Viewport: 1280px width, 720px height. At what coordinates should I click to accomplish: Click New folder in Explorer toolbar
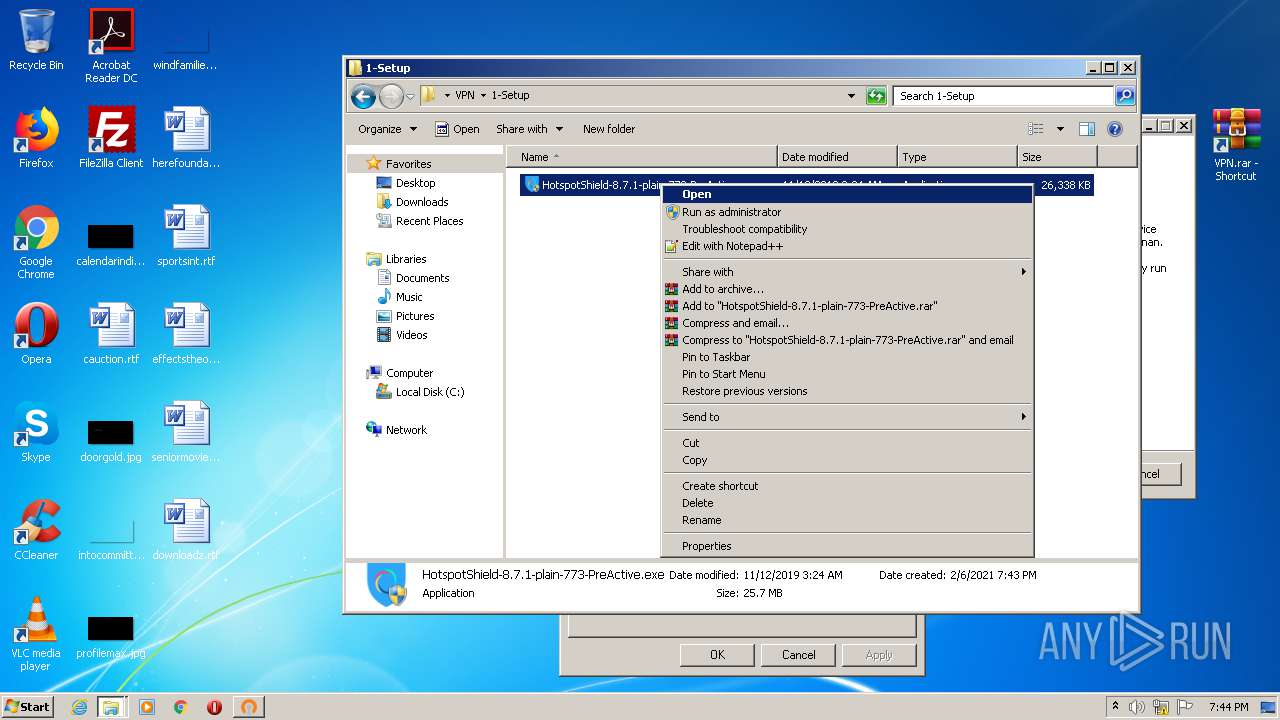(609, 129)
